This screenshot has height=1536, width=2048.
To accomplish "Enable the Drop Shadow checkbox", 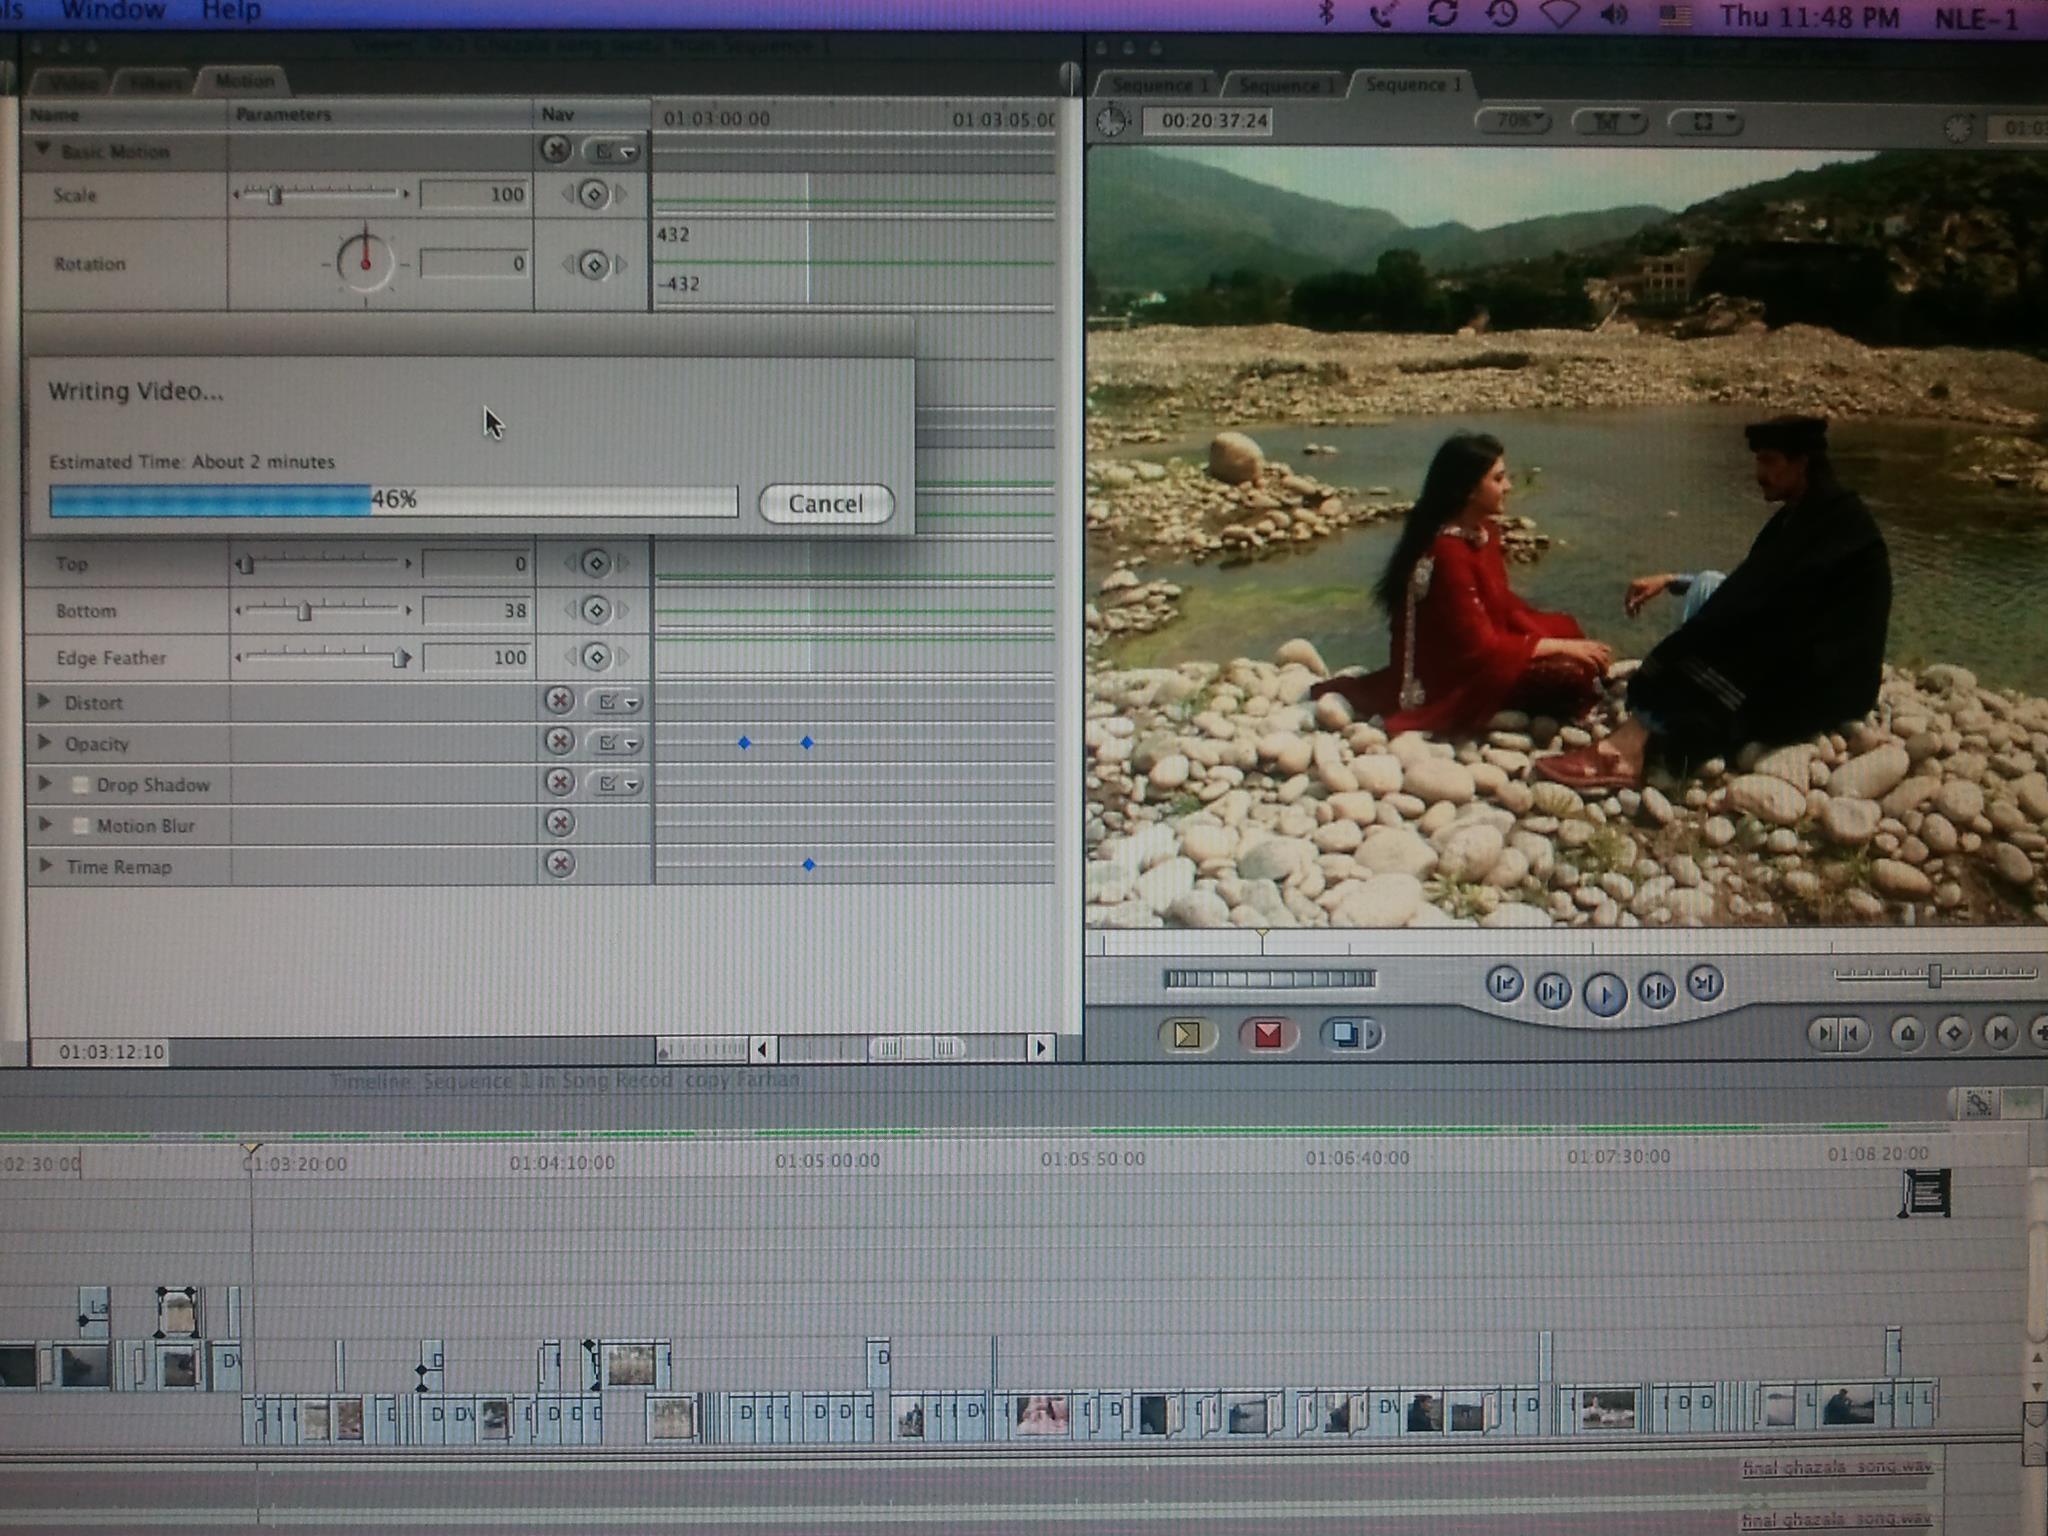I will coord(81,785).
